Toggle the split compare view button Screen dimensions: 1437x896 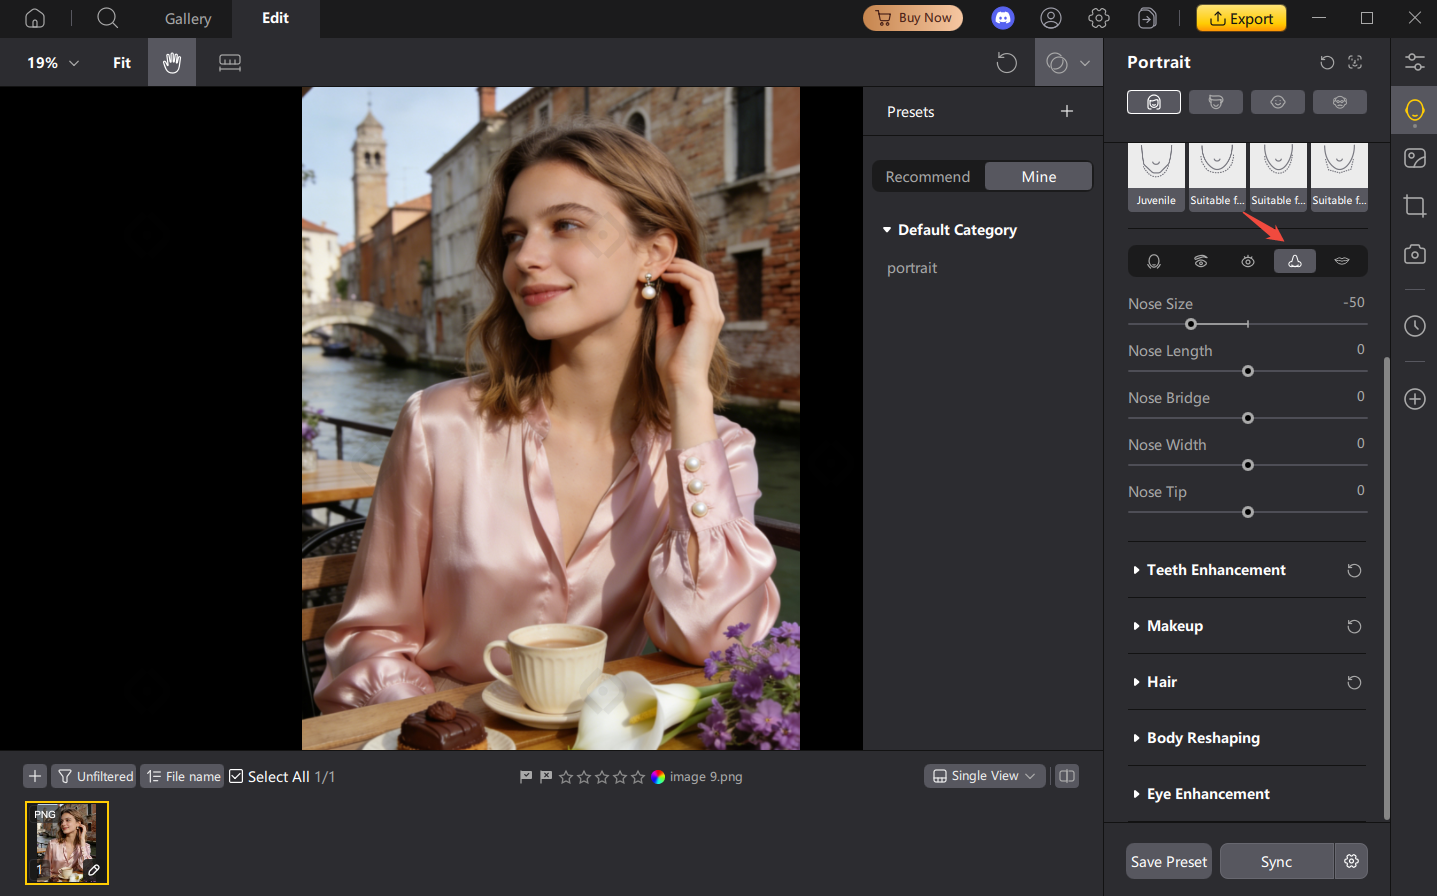1067,776
